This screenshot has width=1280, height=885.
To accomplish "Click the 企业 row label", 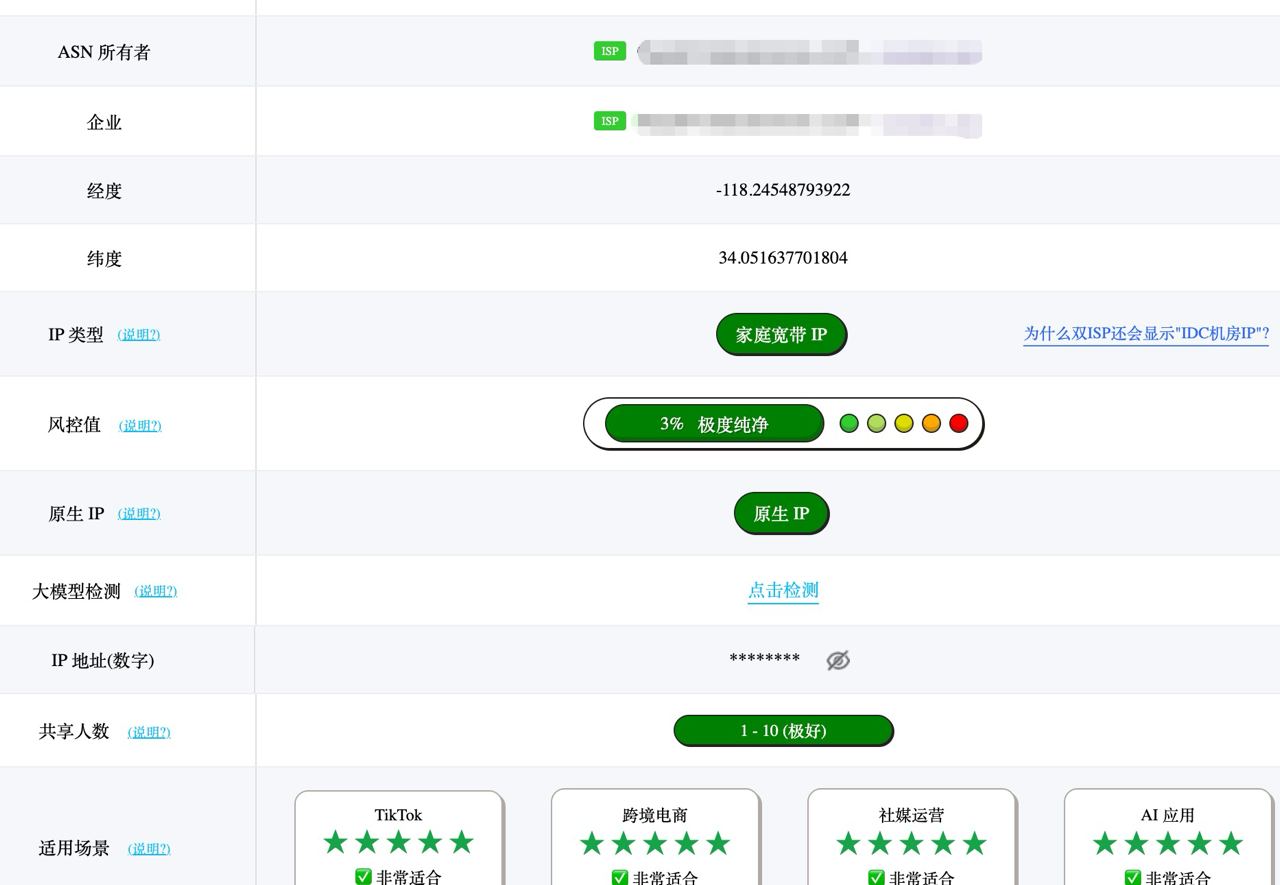I will coord(104,122).
